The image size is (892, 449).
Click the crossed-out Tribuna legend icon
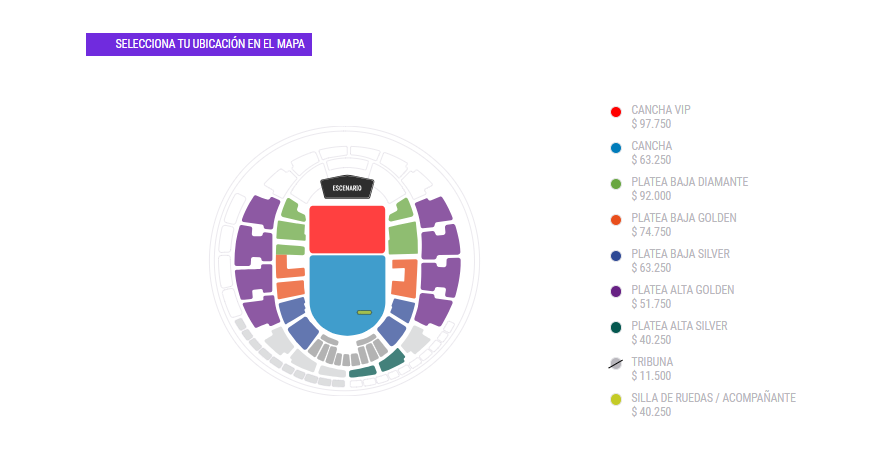[616, 363]
